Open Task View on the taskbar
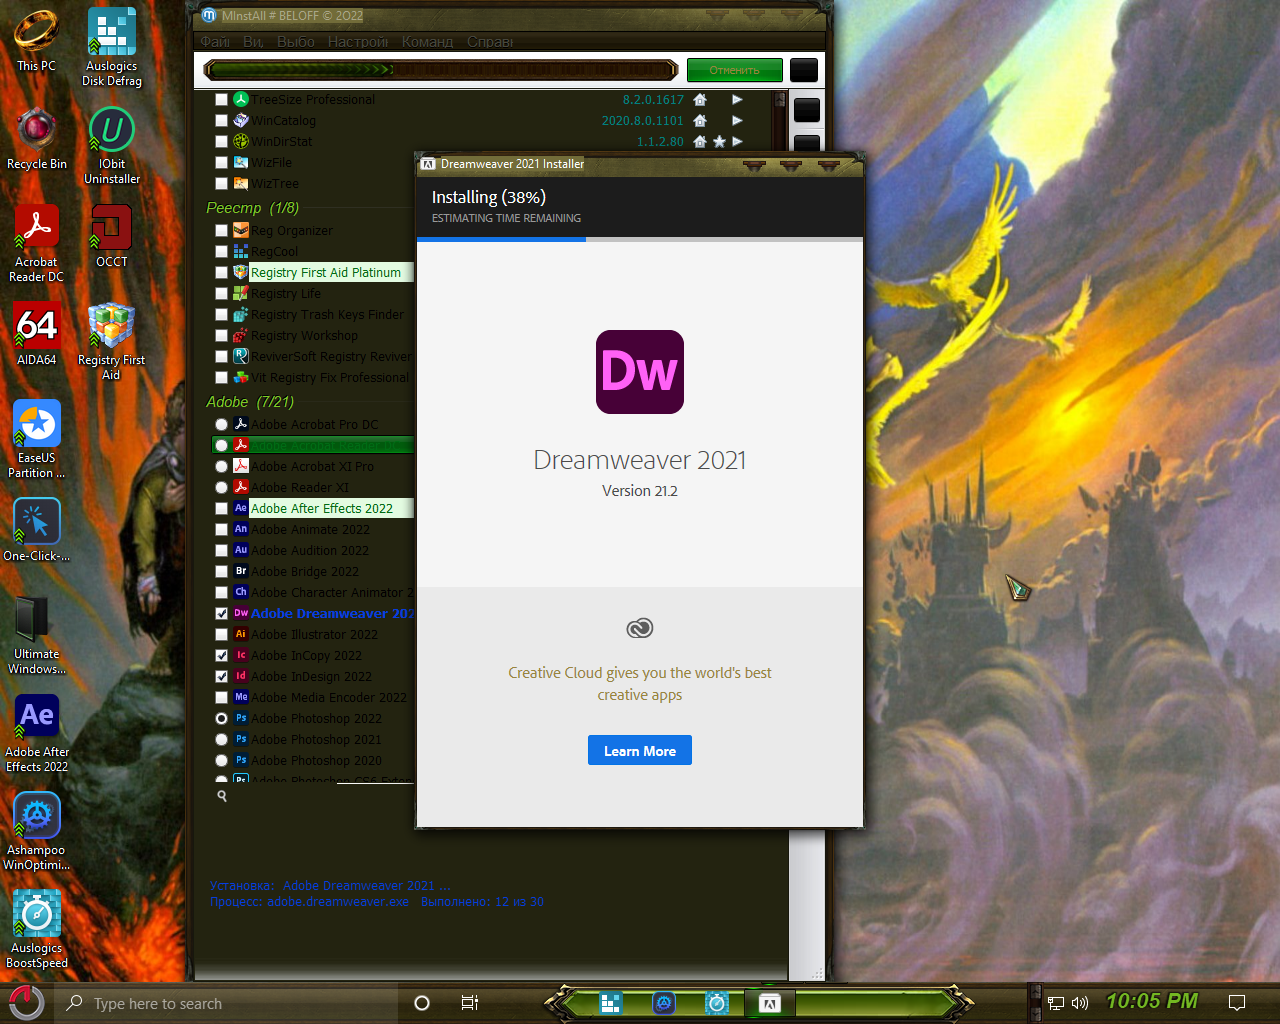Screen dimensions: 1280x1024 point(470,1003)
